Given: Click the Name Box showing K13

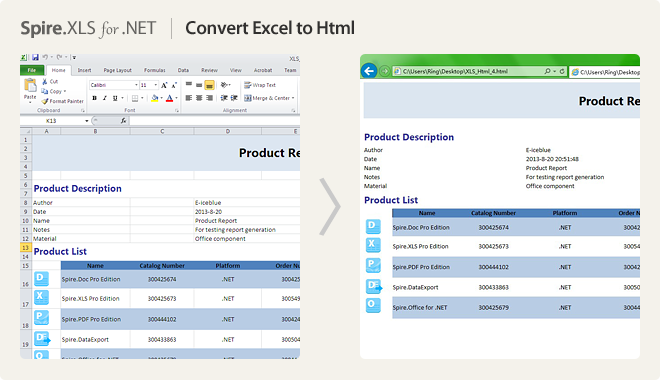Looking at the screenshot, I should (x=51, y=121).
